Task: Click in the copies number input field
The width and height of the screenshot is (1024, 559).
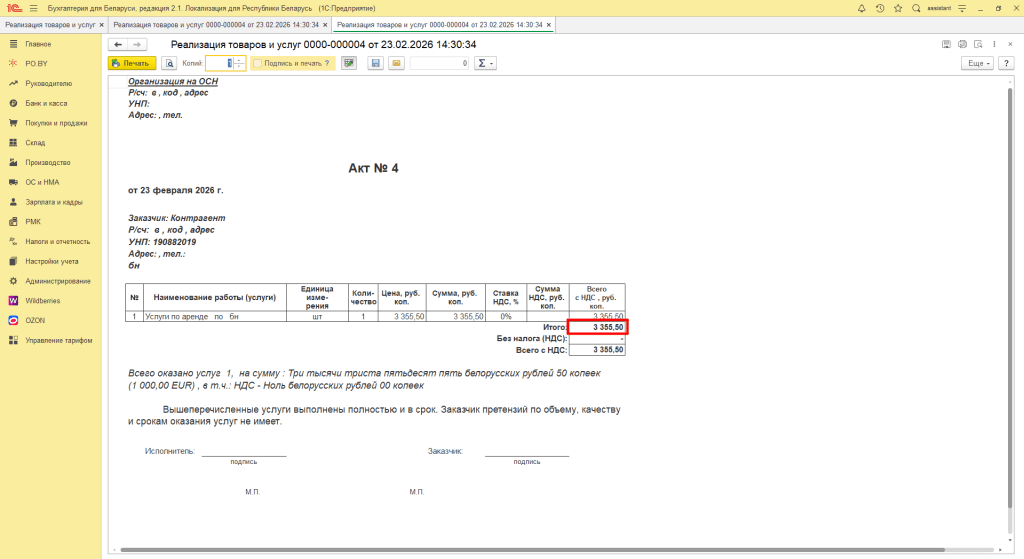Action: pyautogui.click(x=220, y=63)
